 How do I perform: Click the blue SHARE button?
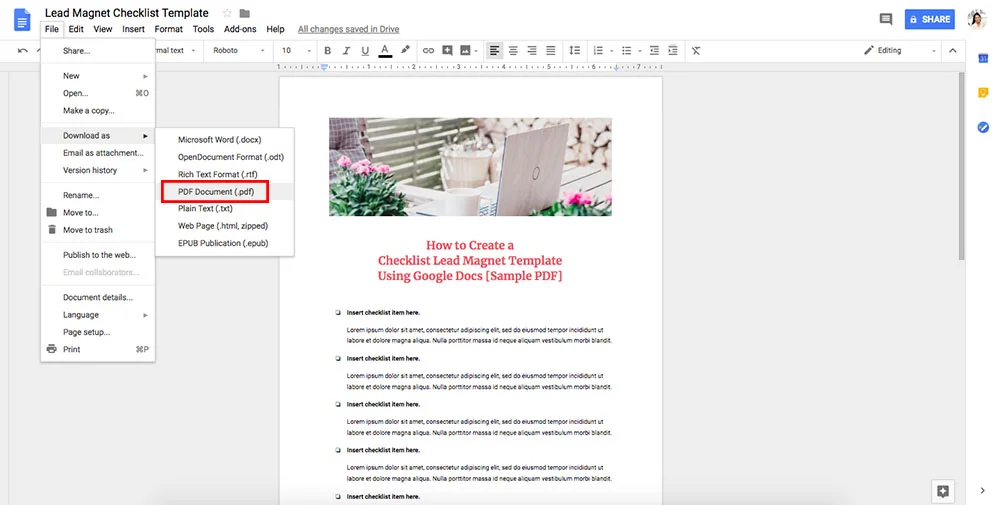[x=929, y=19]
